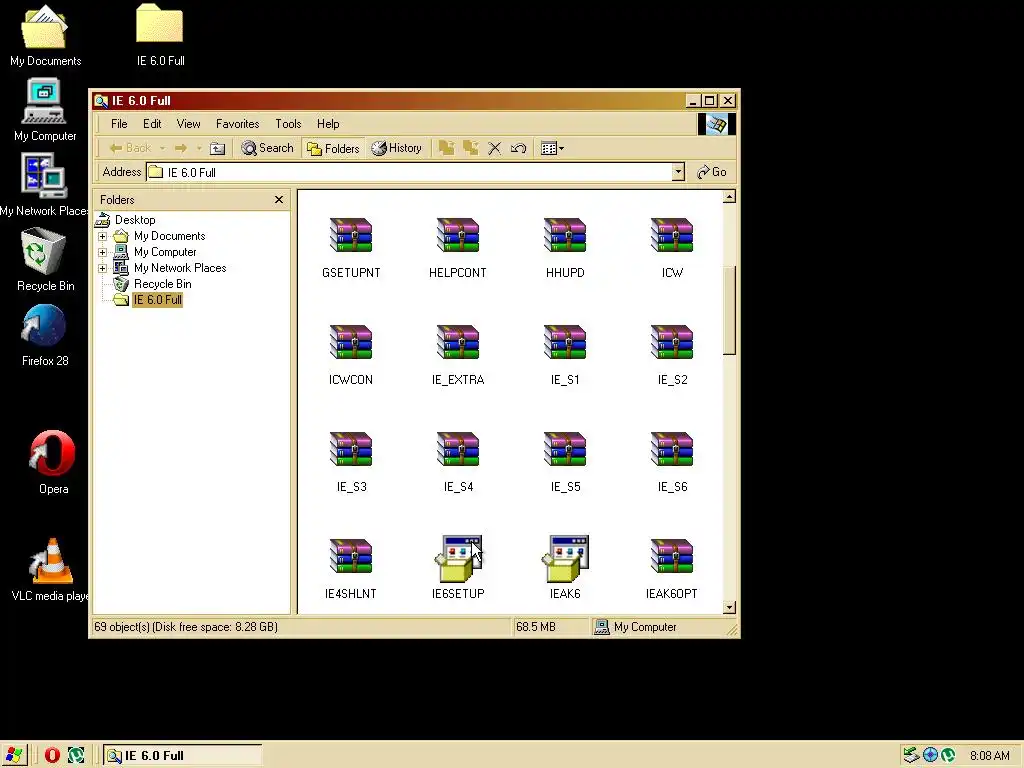Viewport: 1024px width, 768px height.
Task: Open the Favorites menu
Action: [238, 123]
